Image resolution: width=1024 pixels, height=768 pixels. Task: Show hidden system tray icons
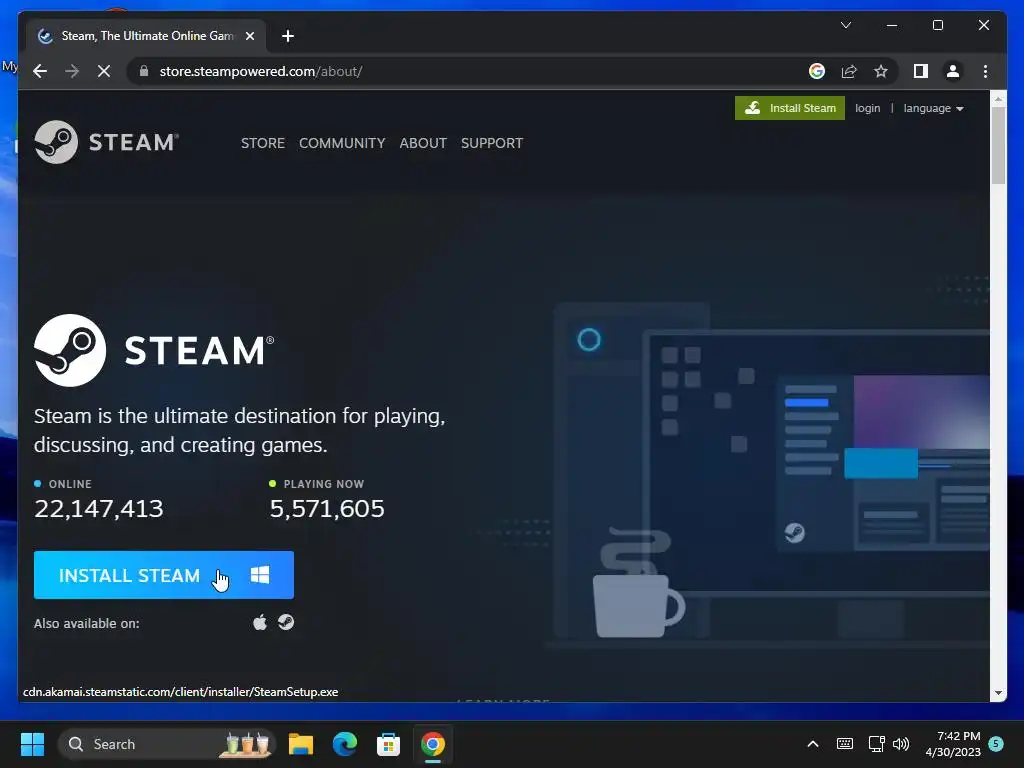point(813,744)
